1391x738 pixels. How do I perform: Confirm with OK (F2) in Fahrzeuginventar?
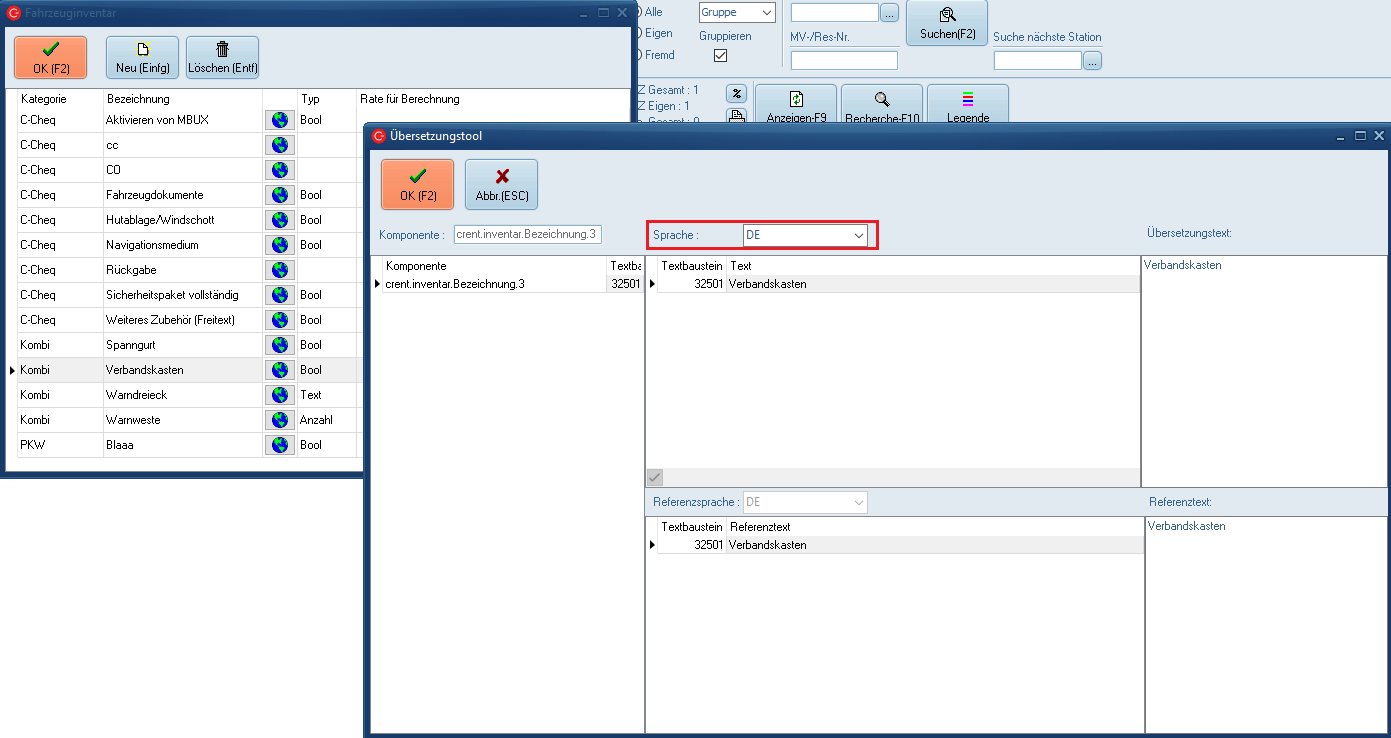point(51,57)
